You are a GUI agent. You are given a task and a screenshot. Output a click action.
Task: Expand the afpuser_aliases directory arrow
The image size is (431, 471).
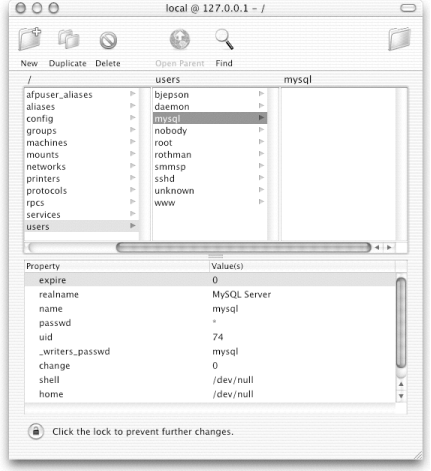click(x=133, y=94)
